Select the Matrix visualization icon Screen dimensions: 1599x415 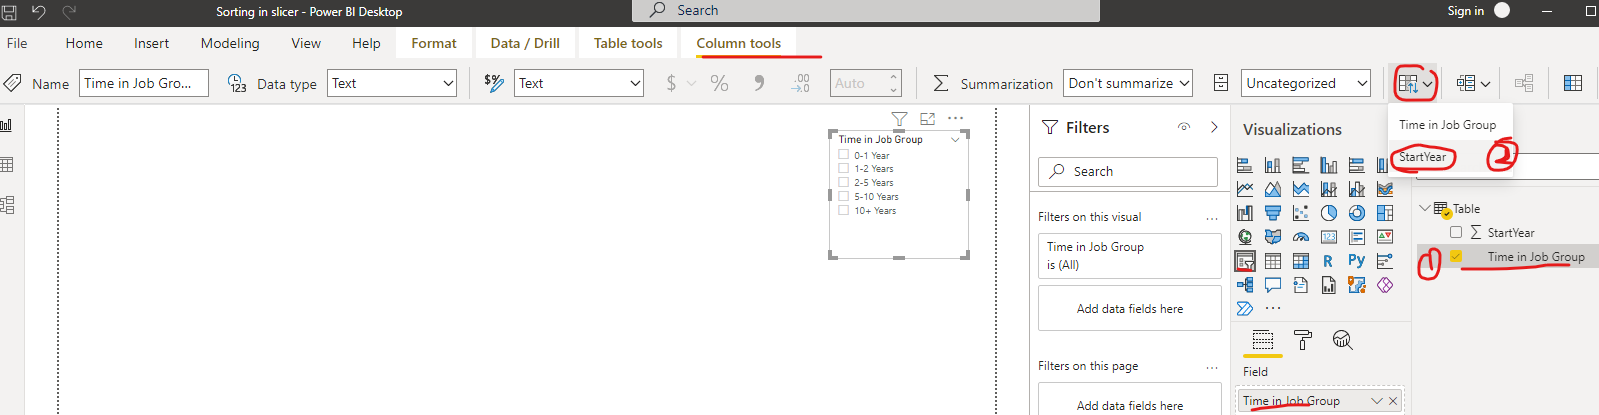(1301, 261)
